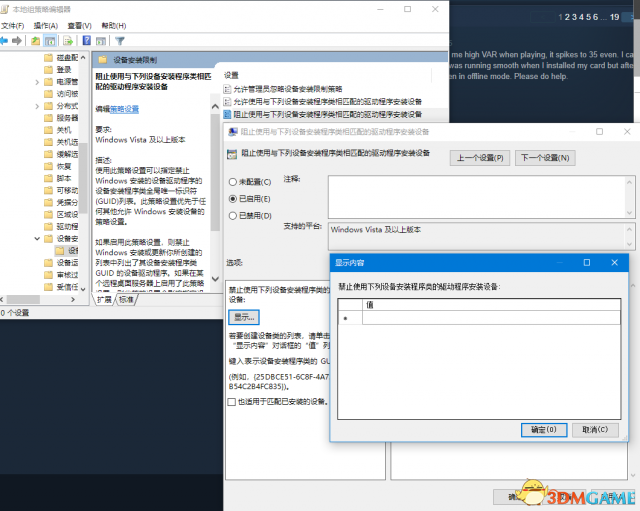The width and height of the screenshot is (640, 511).
Task: Click the folder icon beside 访问被
Action: tap(49, 94)
